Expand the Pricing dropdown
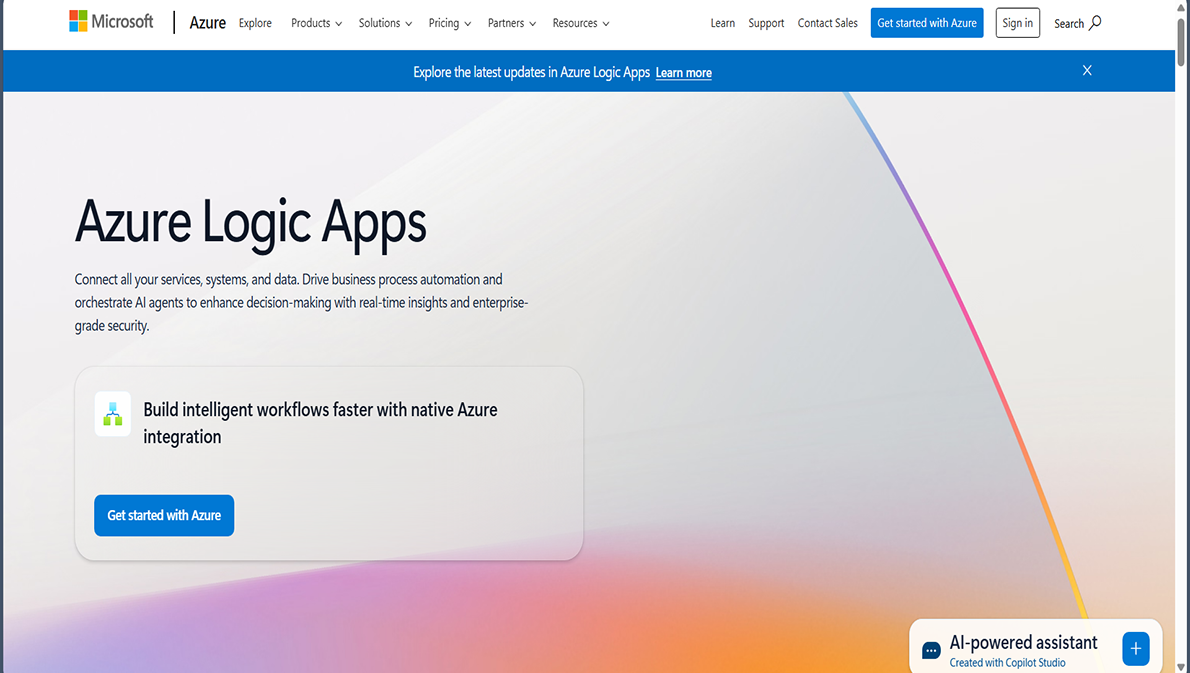 point(450,23)
